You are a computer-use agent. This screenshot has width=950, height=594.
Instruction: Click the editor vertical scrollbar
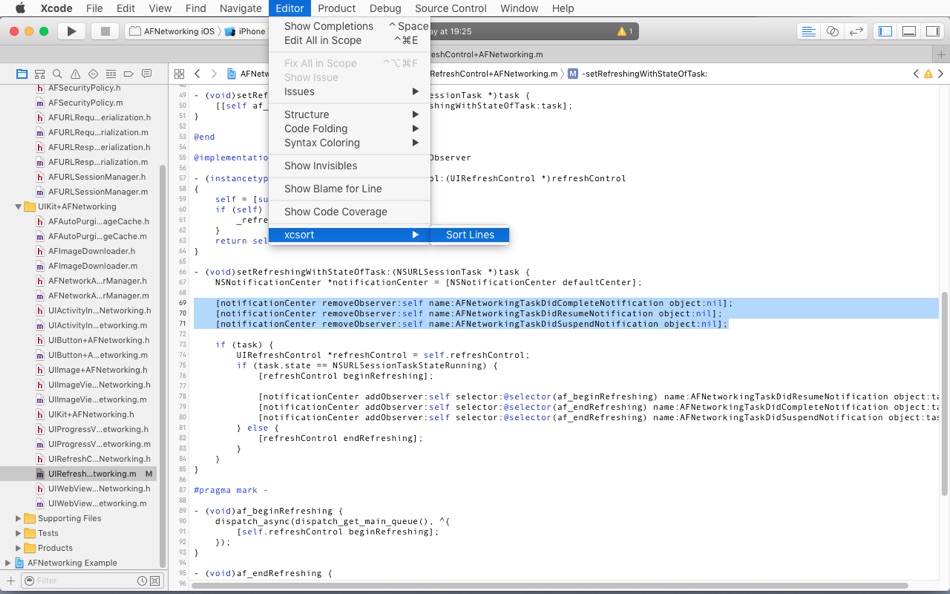[944, 394]
